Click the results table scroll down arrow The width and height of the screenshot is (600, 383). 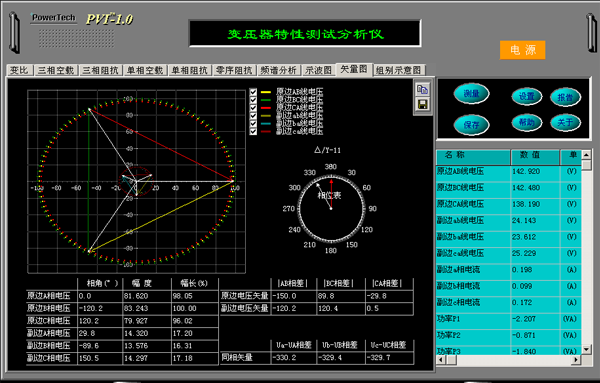coord(586,349)
